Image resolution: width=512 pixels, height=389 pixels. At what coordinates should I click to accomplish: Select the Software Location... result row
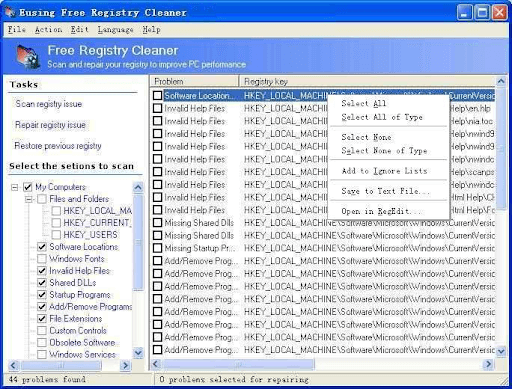coord(323,96)
